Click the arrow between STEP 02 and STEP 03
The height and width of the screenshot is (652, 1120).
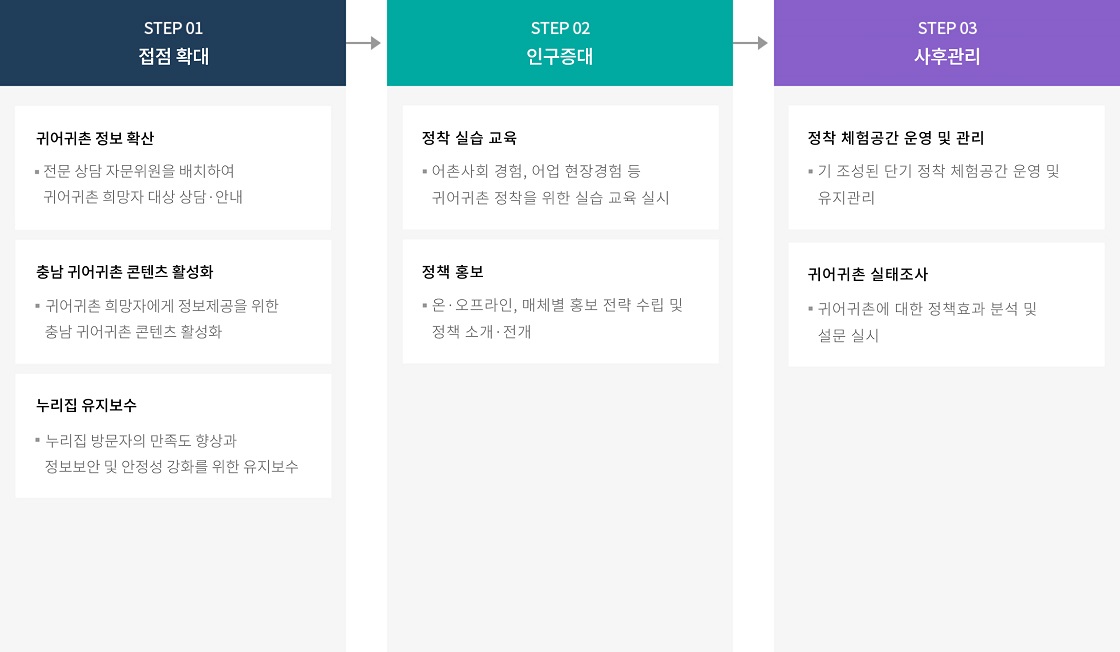pos(752,43)
